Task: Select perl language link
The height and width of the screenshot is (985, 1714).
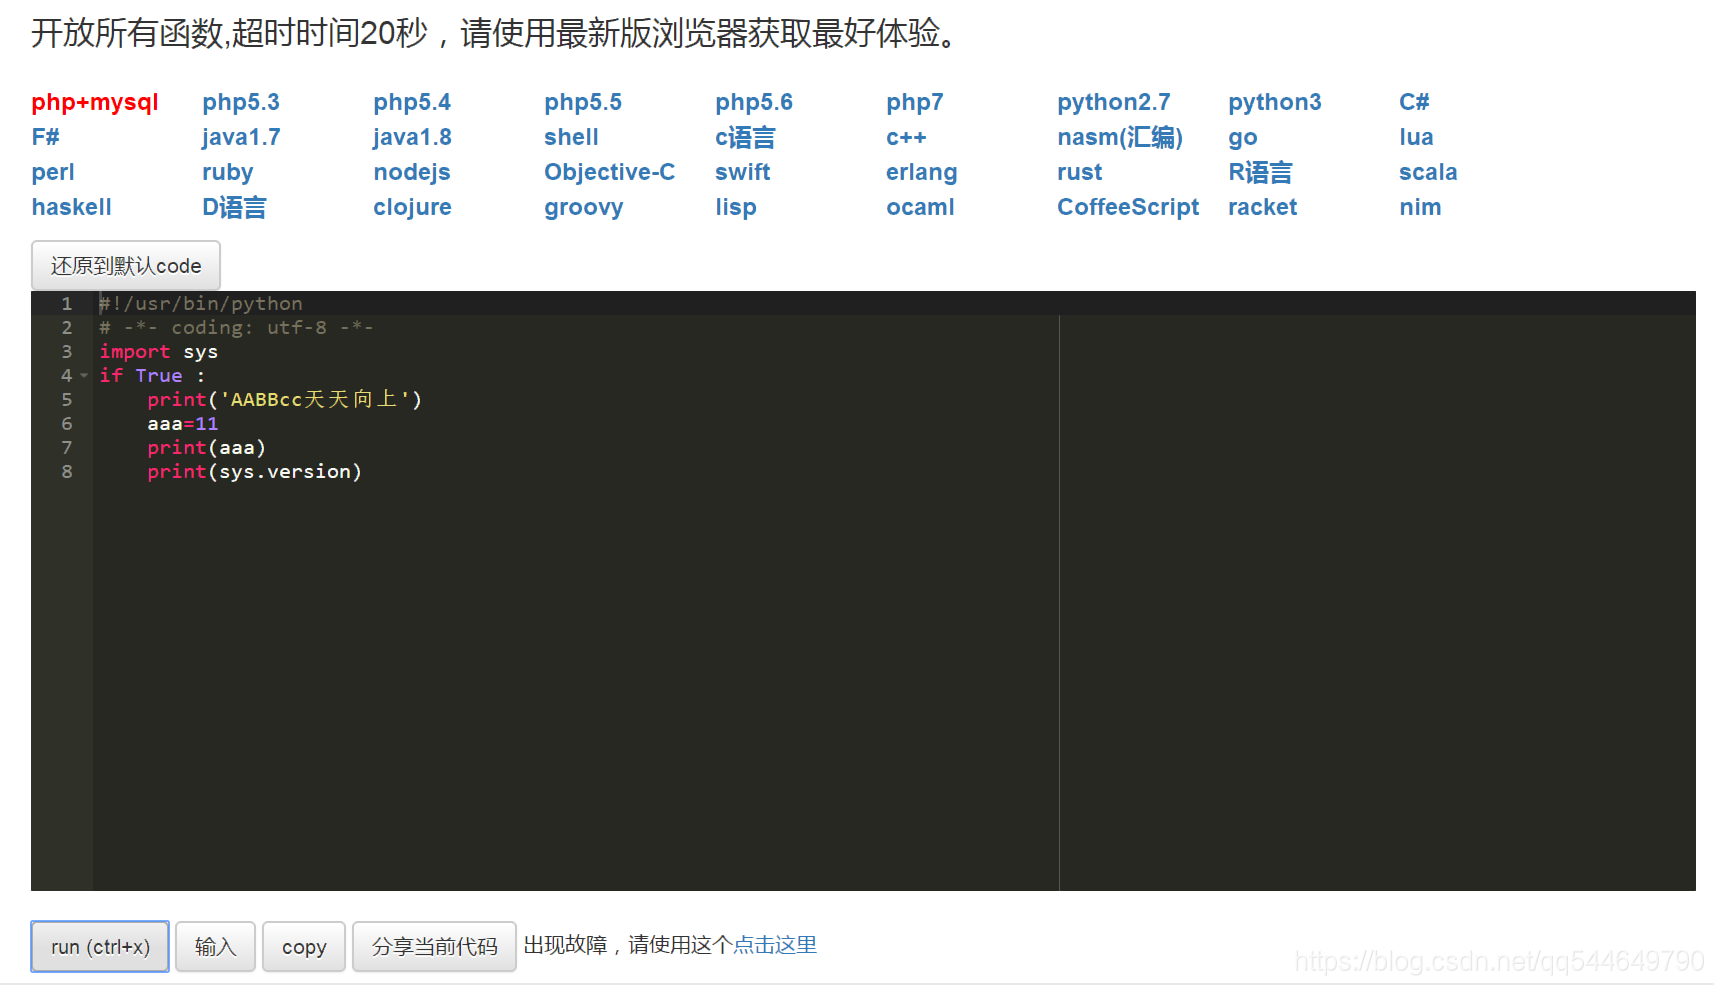Action: coord(53,172)
